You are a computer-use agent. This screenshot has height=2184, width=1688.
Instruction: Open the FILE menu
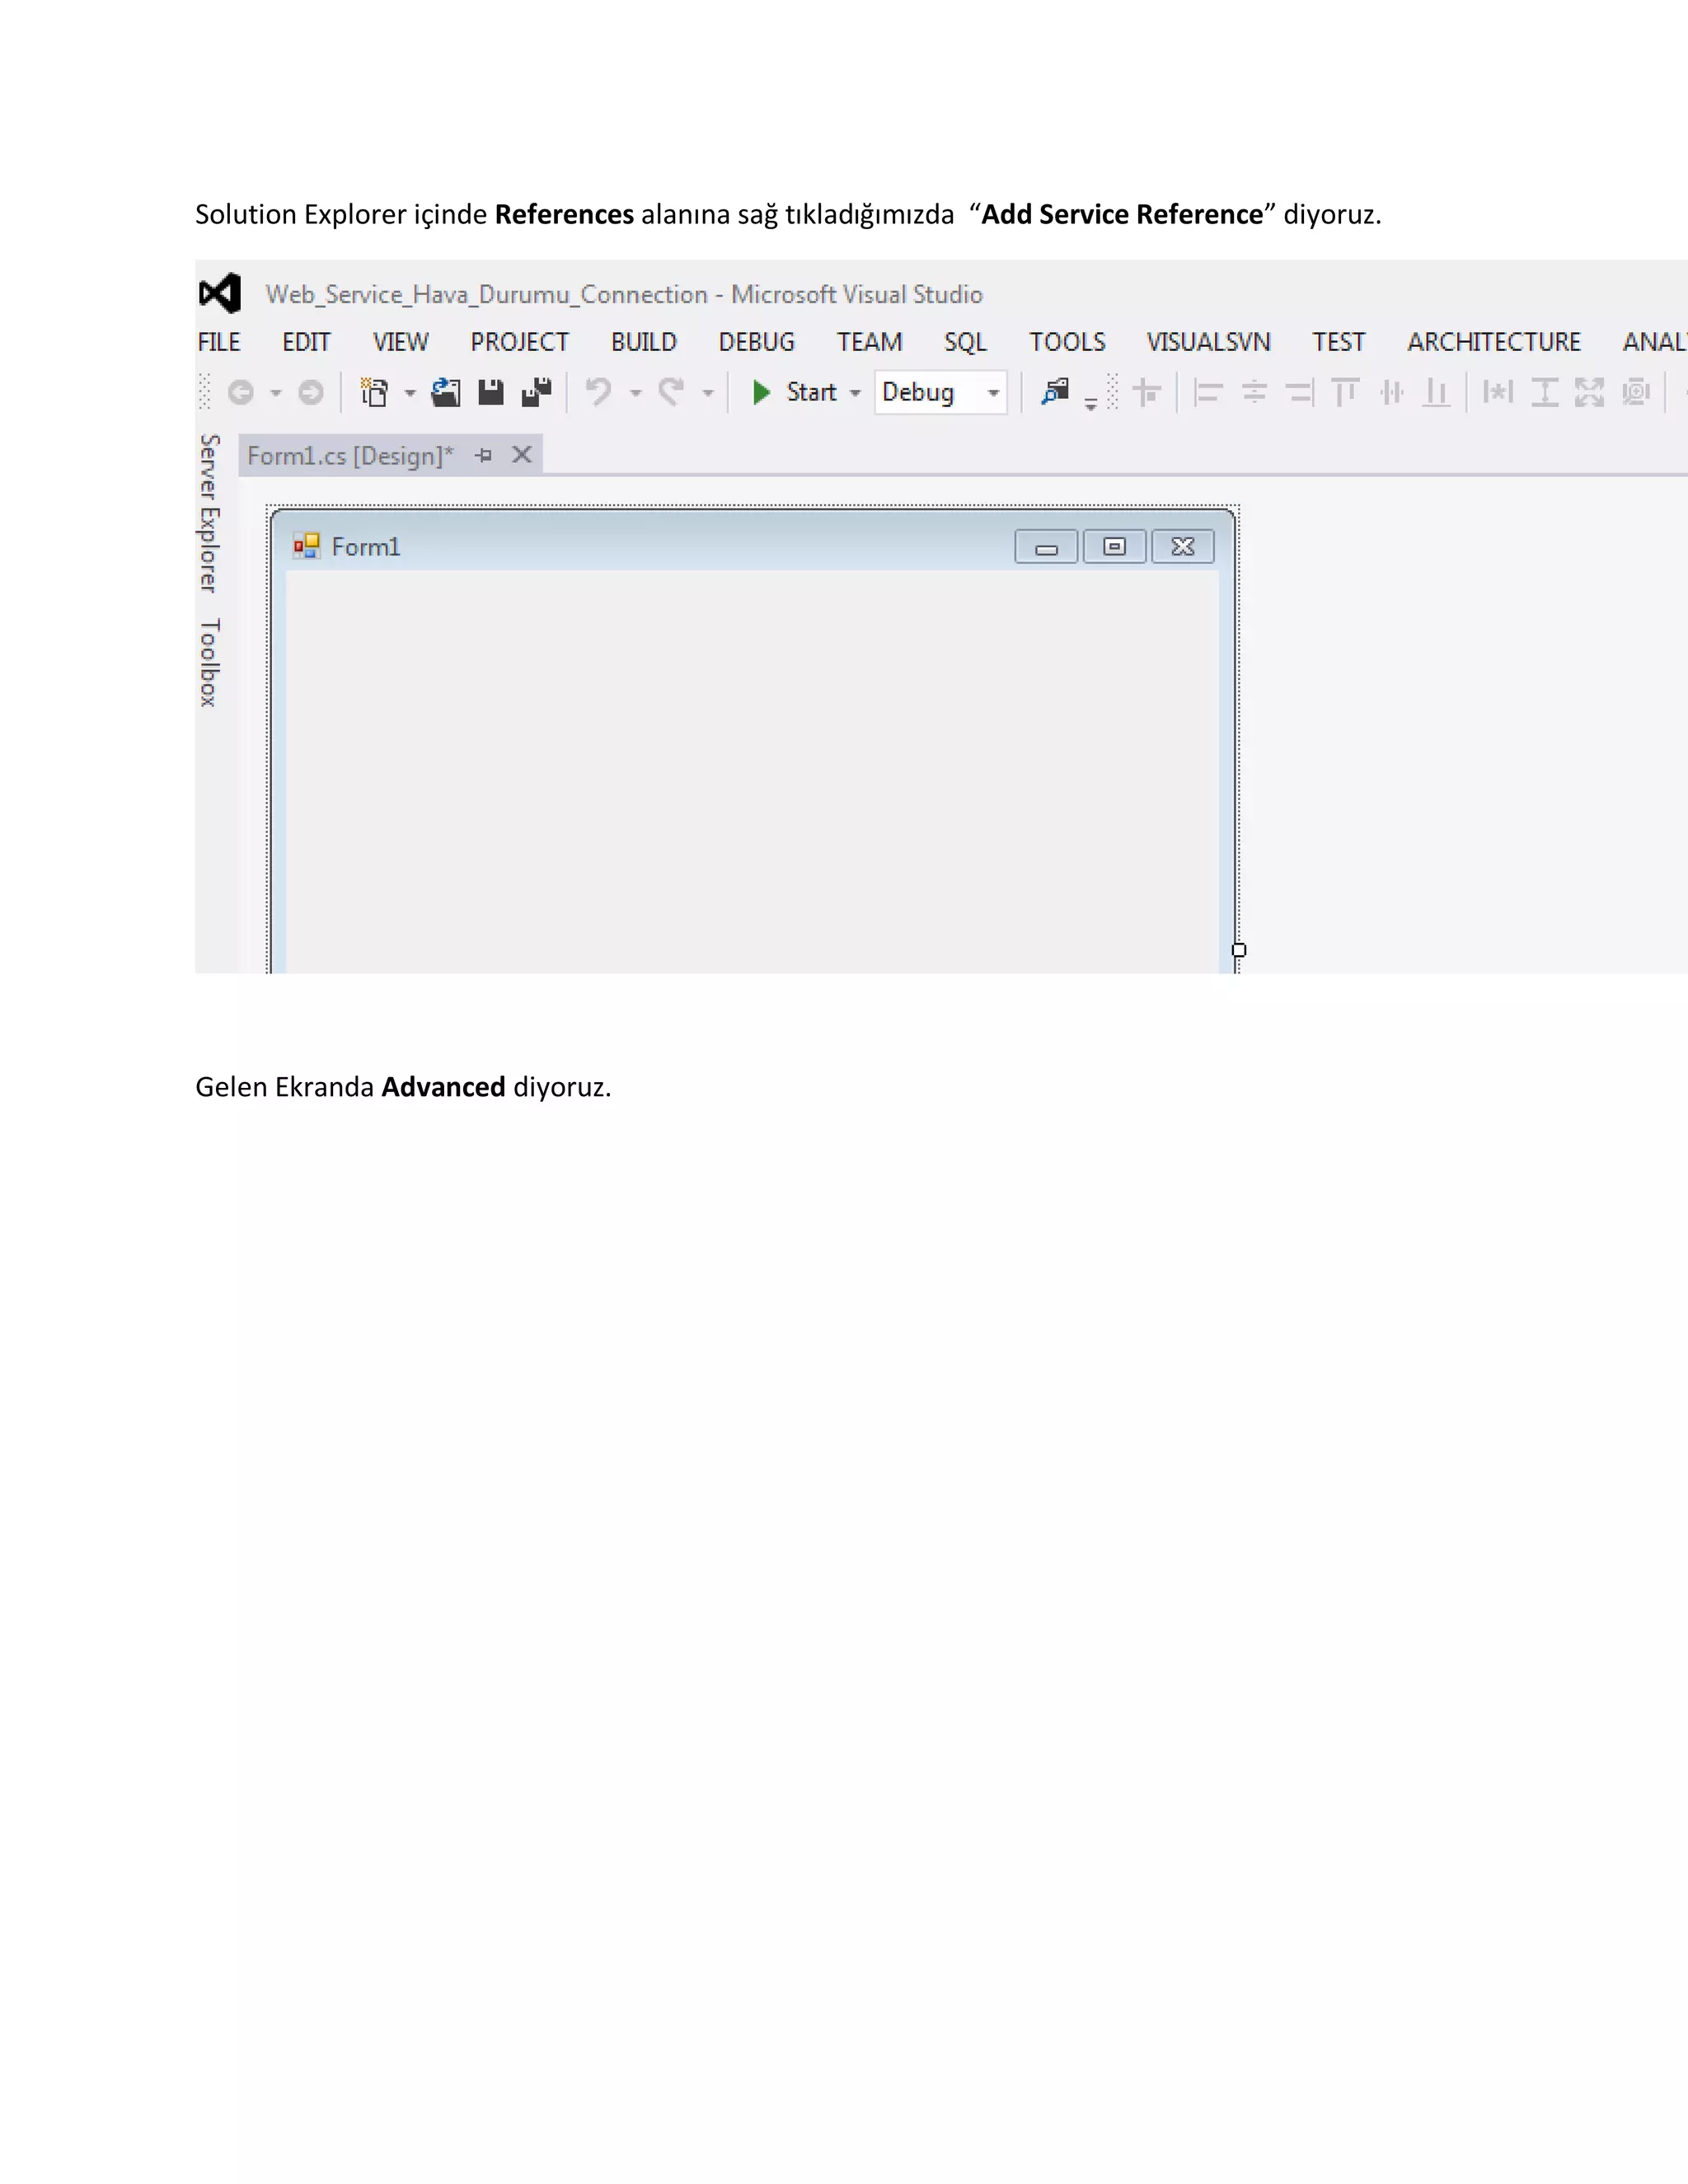click(x=219, y=342)
